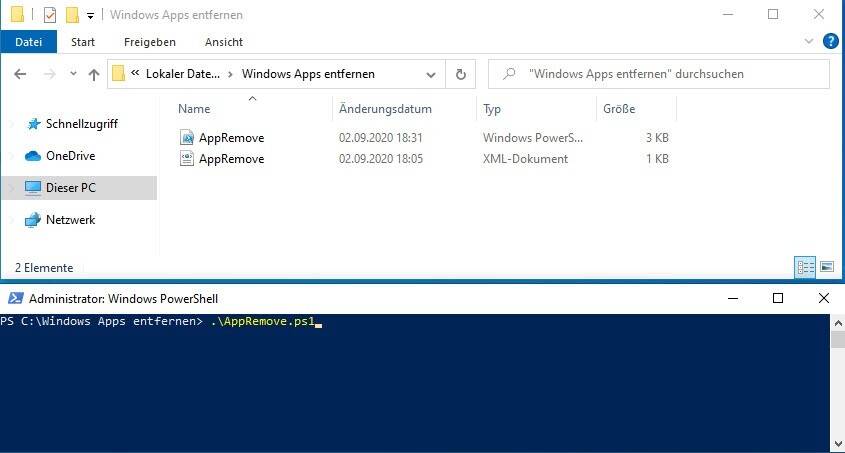Go back using the back arrow
This screenshot has height=453, width=845.
point(21,74)
